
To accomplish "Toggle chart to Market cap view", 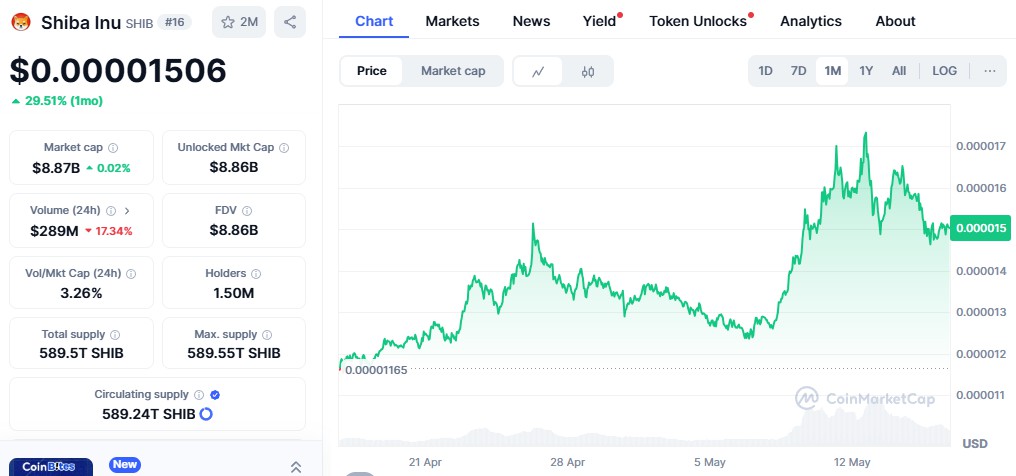I will 453,71.
